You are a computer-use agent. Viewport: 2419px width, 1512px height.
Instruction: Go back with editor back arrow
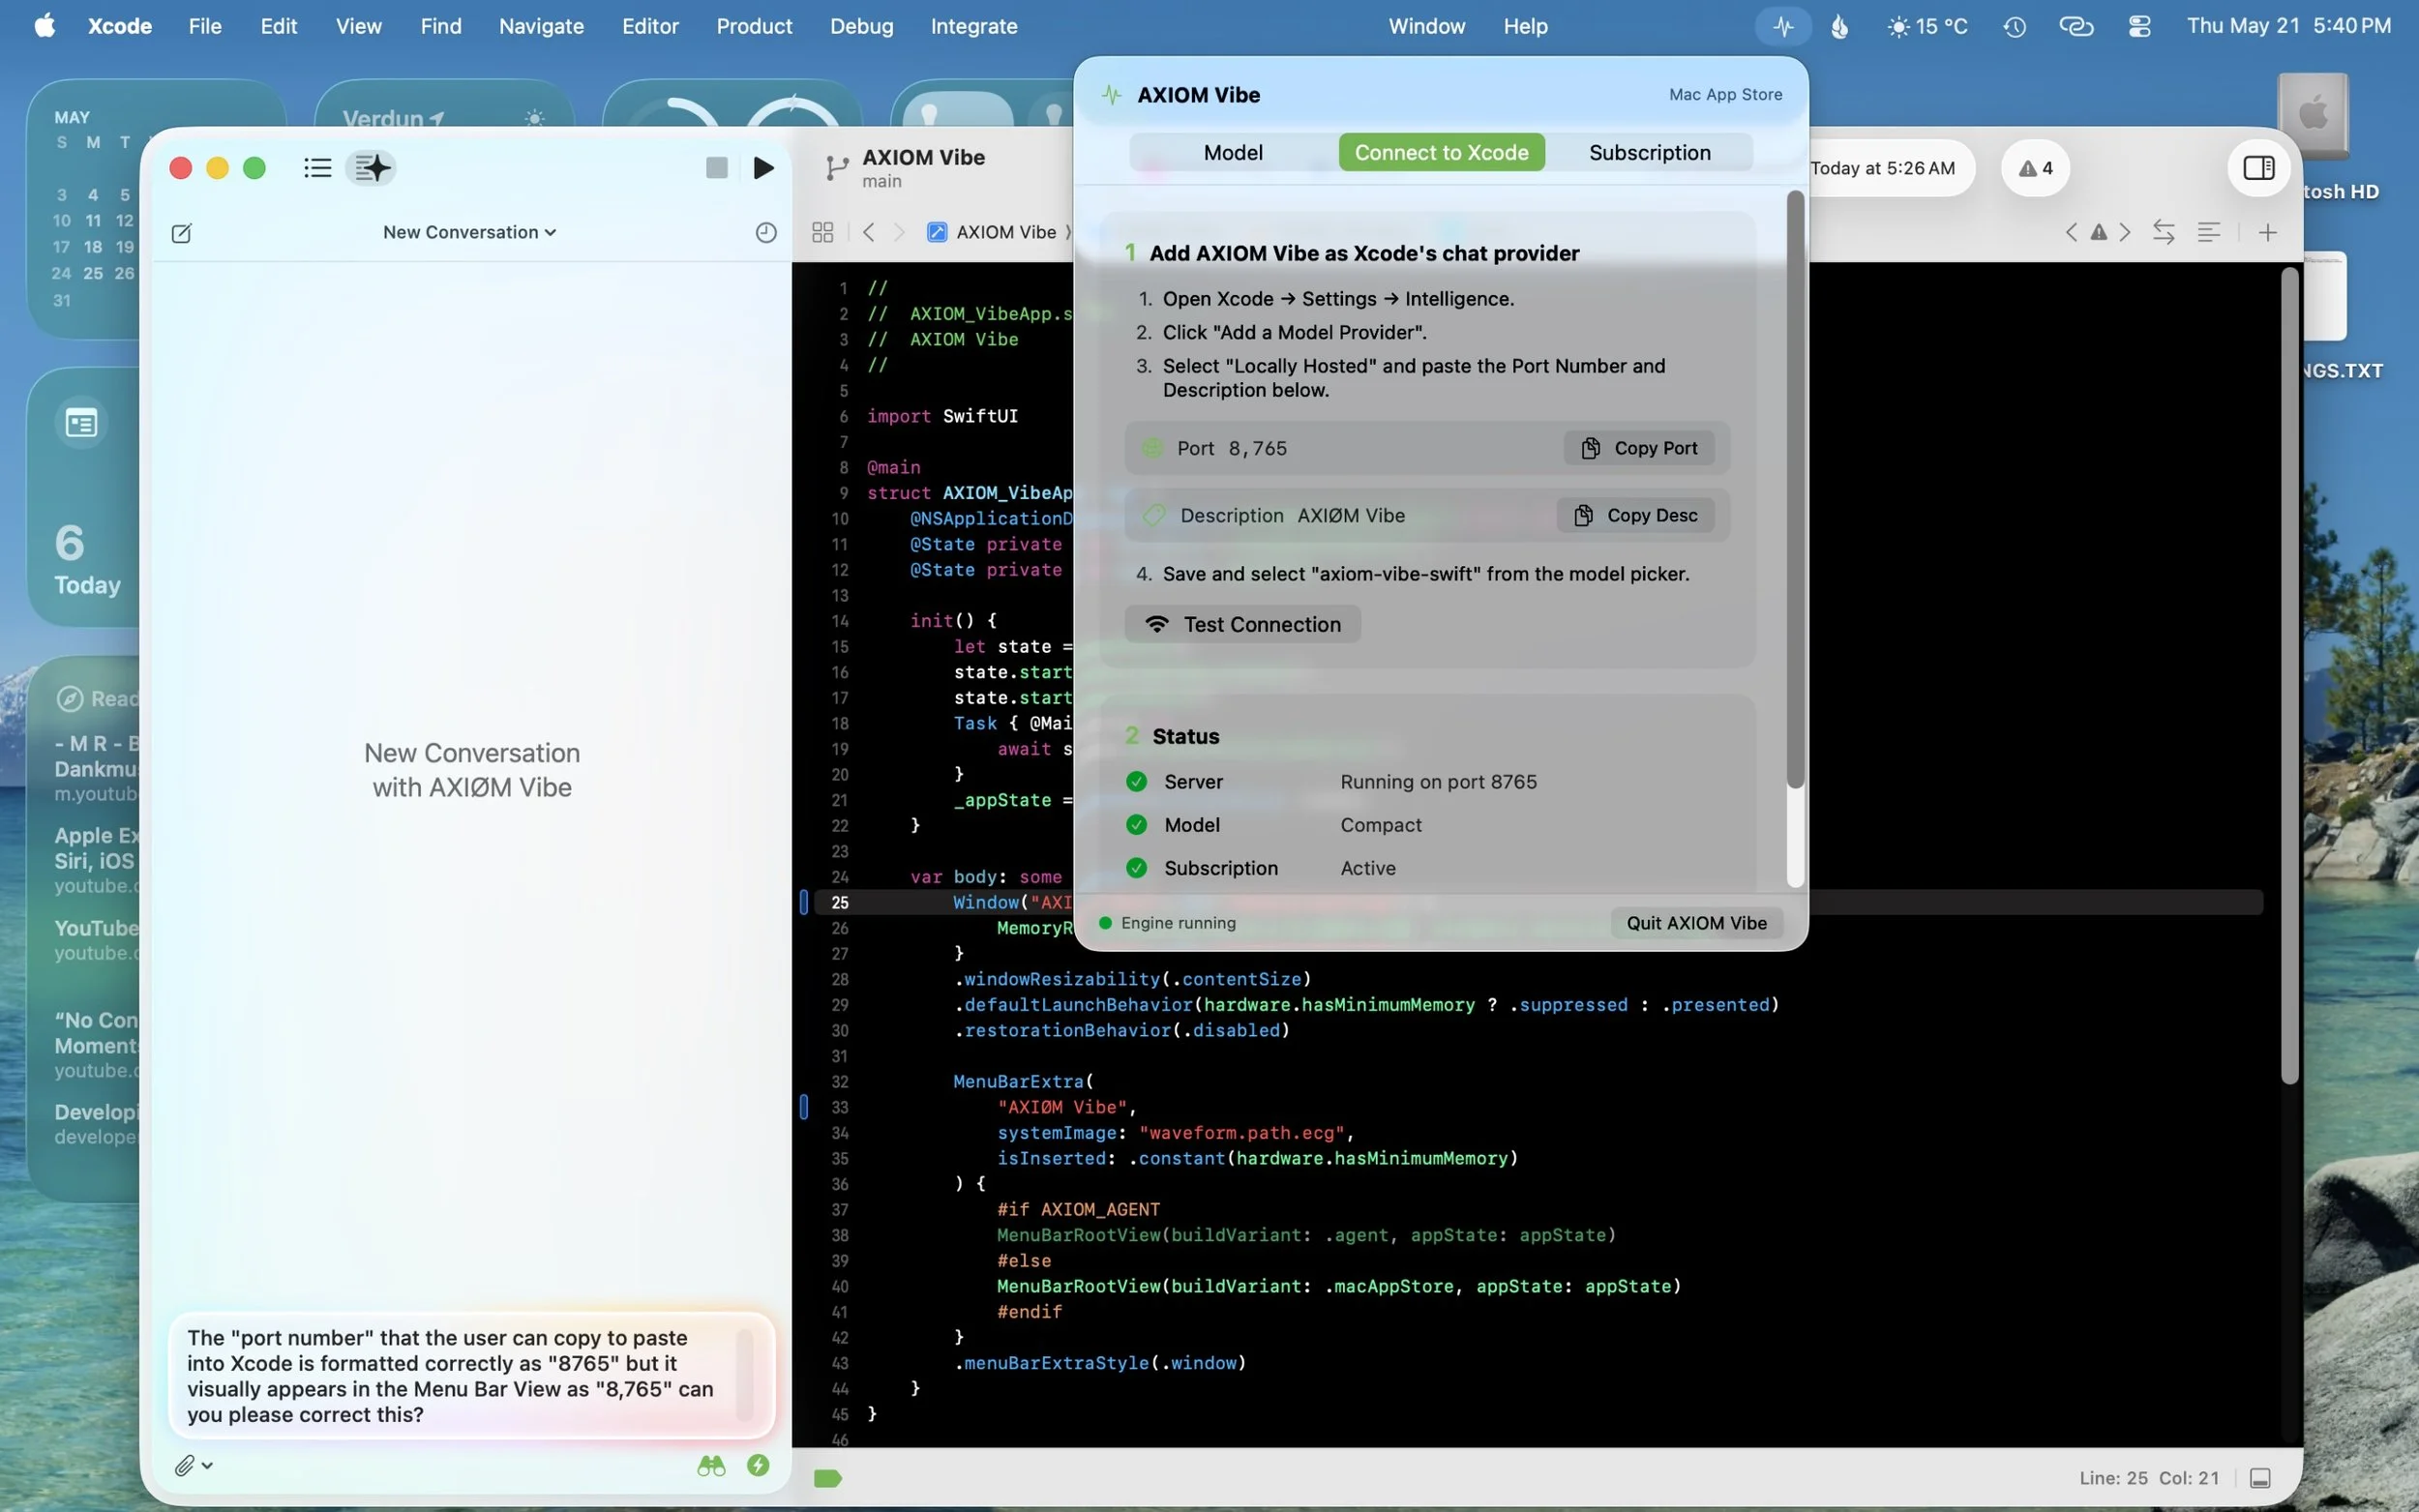click(868, 232)
